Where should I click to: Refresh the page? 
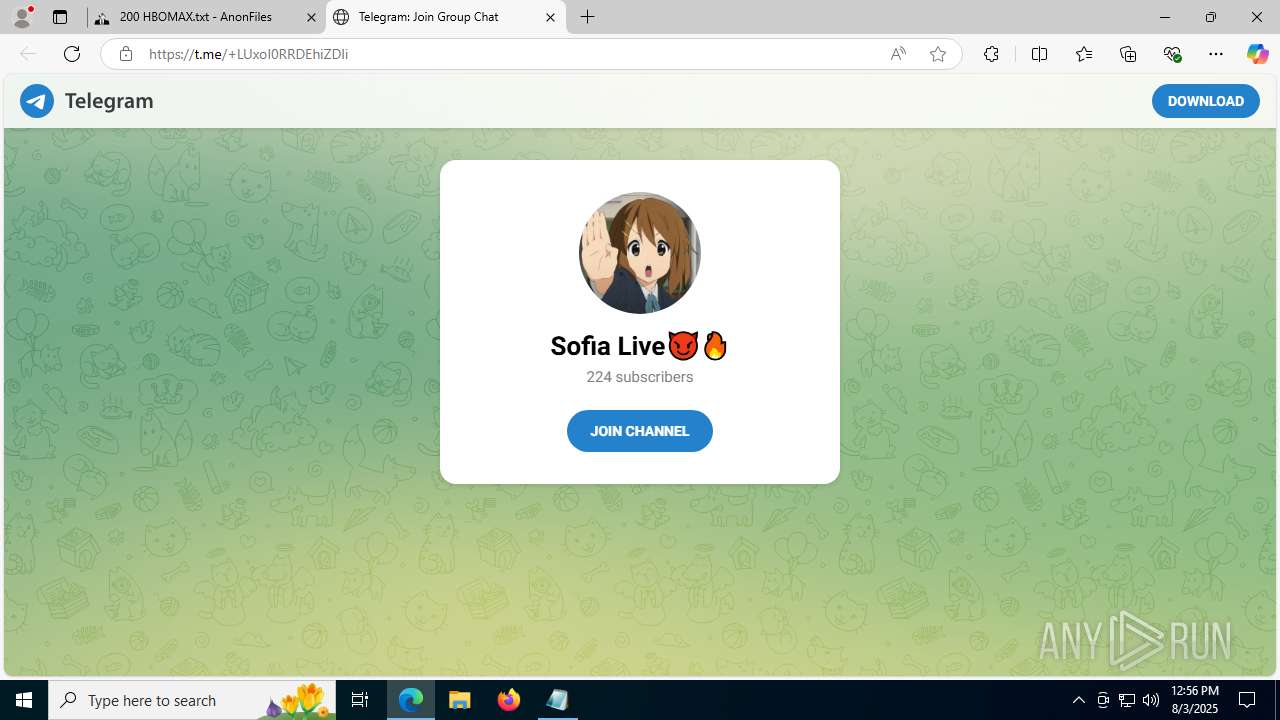[72, 54]
